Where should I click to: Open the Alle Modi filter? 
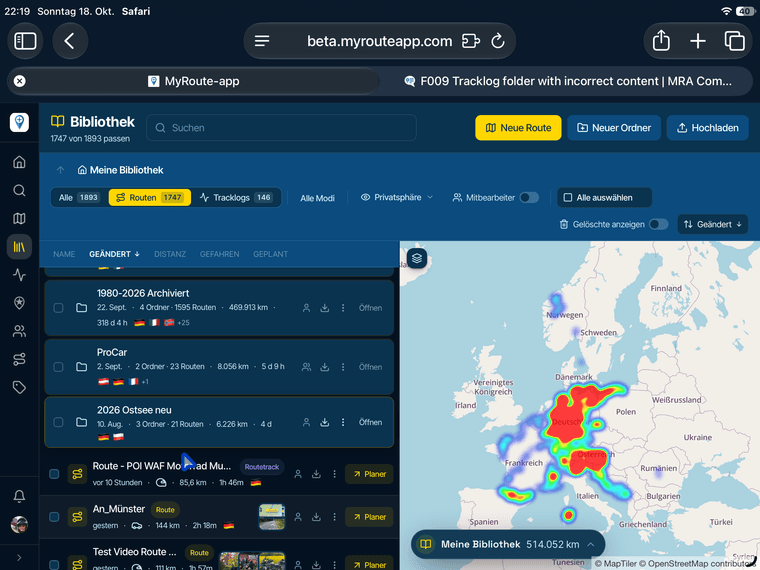[317, 198]
